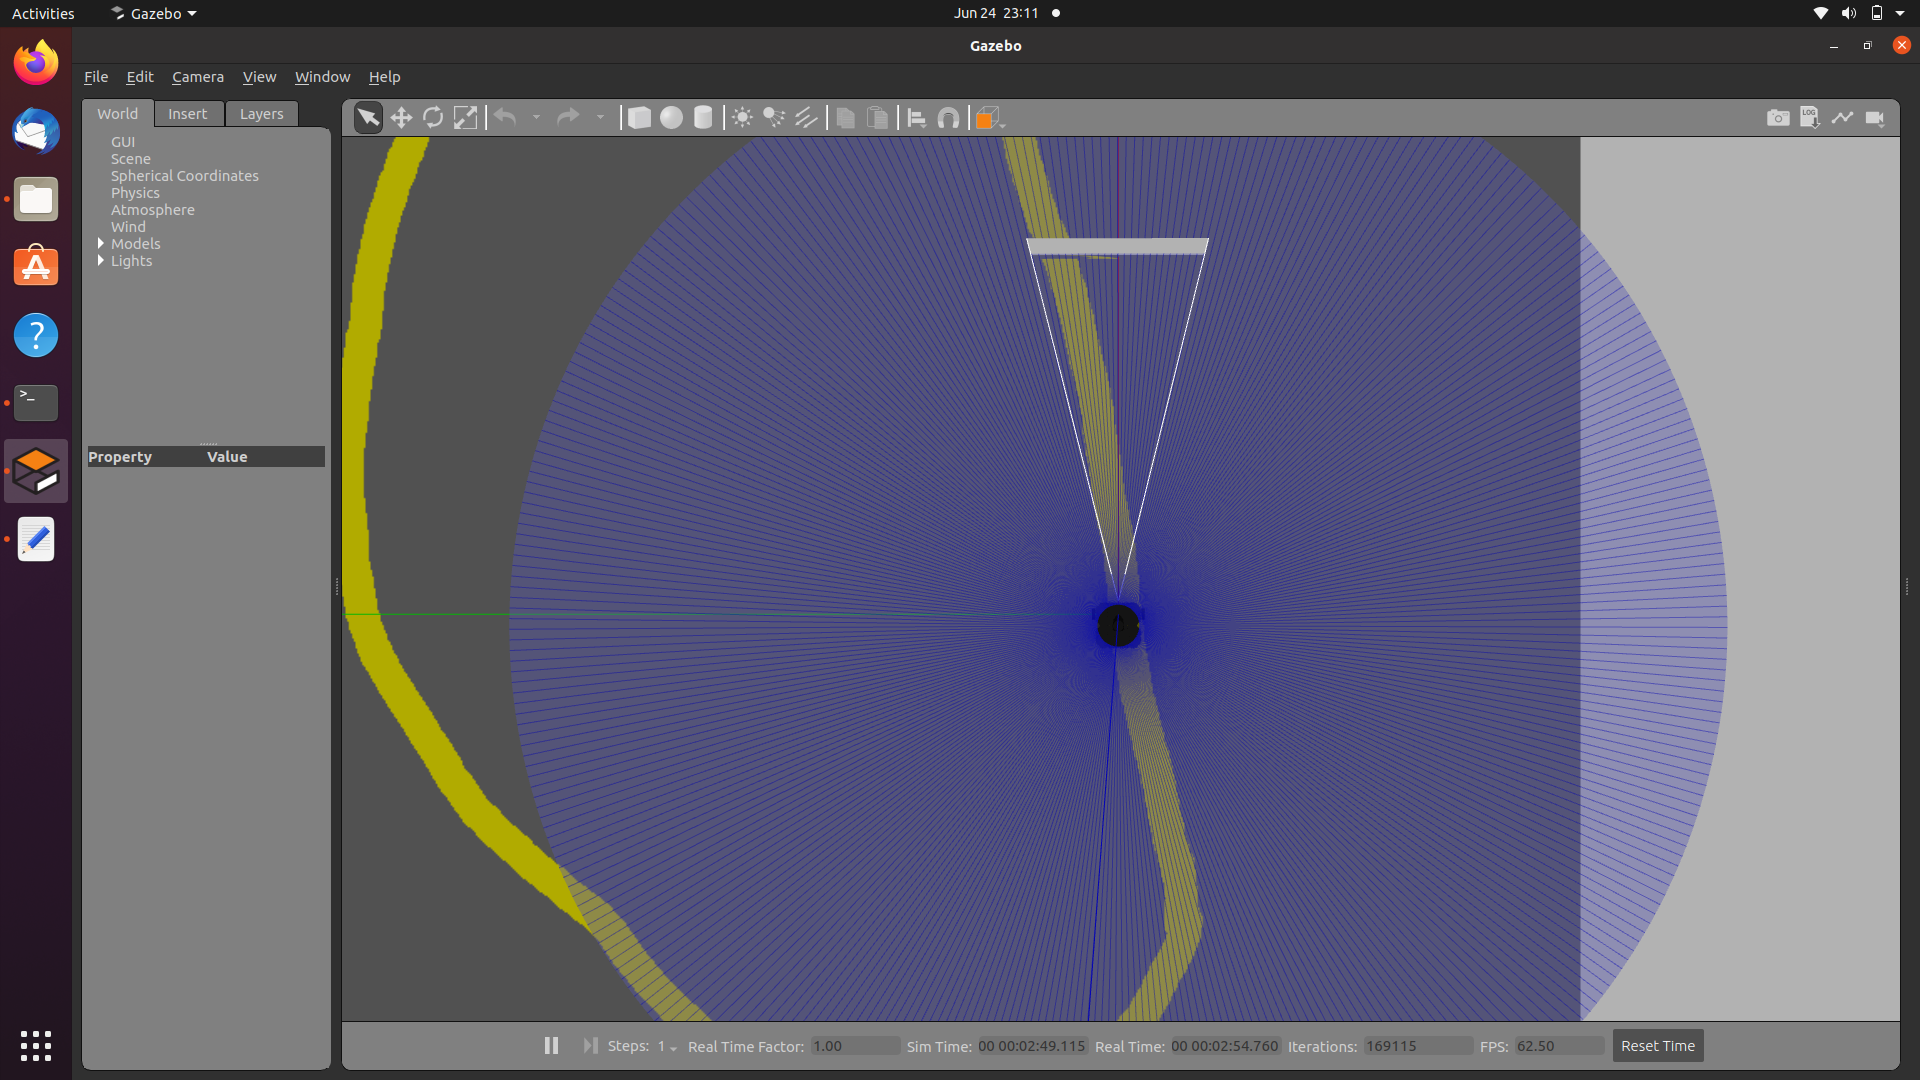Image resolution: width=1920 pixels, height=1080 pixels.
Task: Click the Real Time Factor field
Action: 854,1046
